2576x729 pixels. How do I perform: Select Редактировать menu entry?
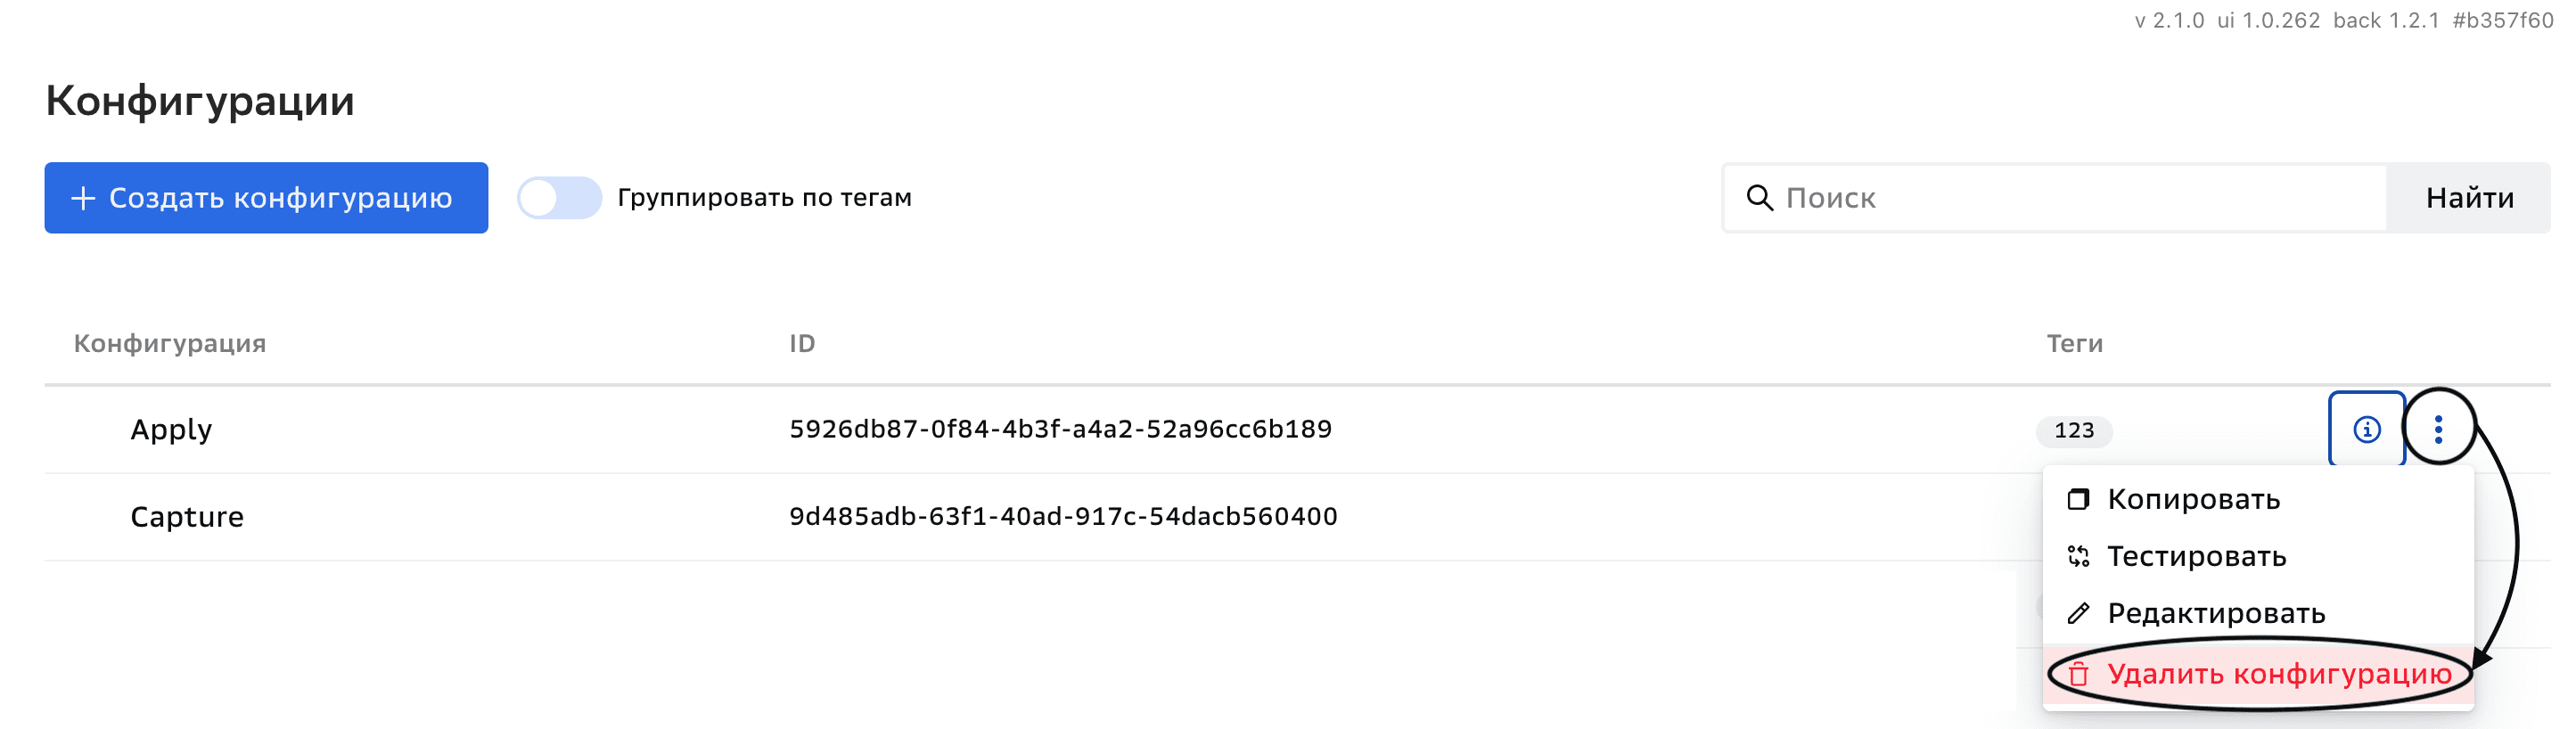pos(2216,613)
